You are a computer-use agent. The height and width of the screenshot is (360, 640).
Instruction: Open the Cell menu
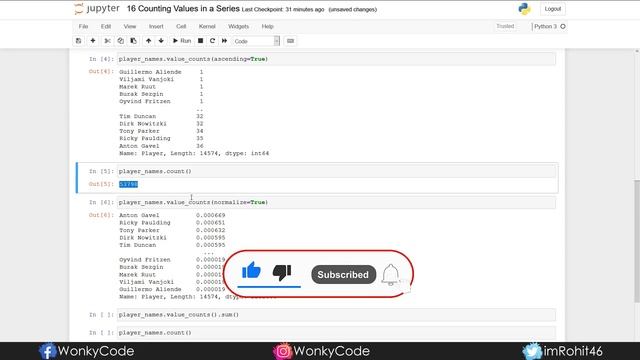coord(181,26)
